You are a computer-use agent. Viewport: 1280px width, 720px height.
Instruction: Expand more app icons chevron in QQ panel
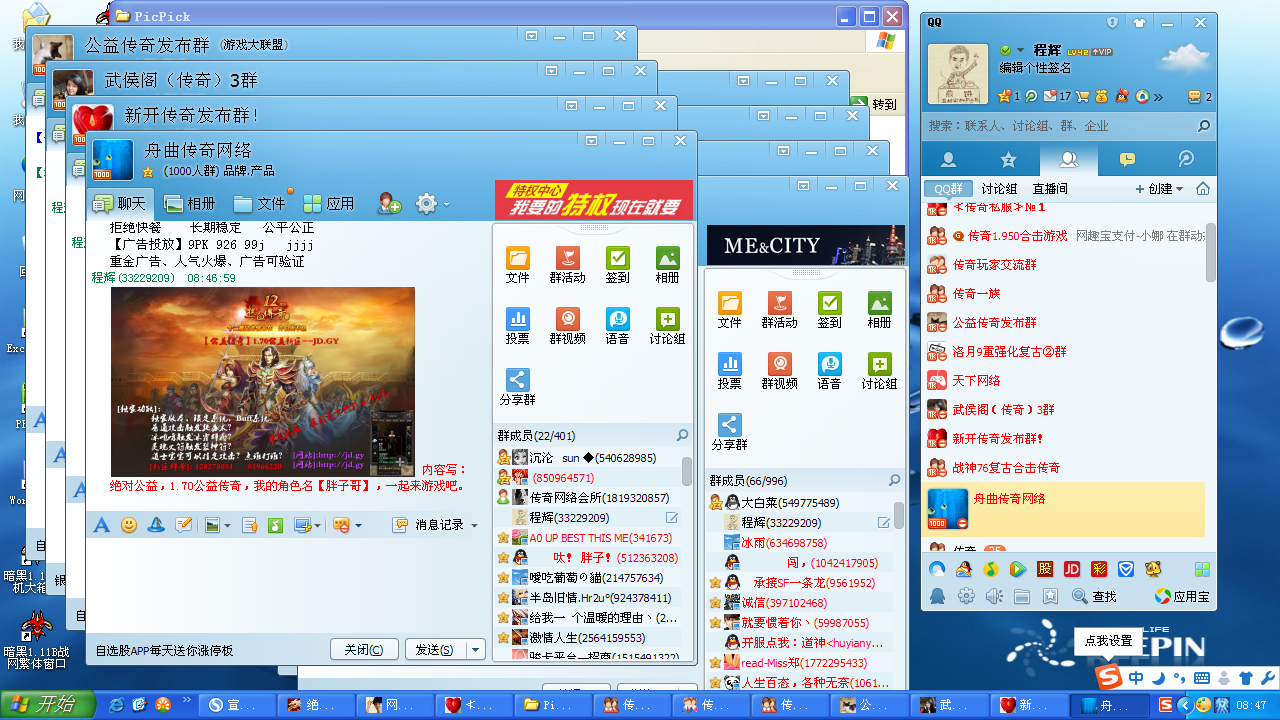pos(1158,96)
